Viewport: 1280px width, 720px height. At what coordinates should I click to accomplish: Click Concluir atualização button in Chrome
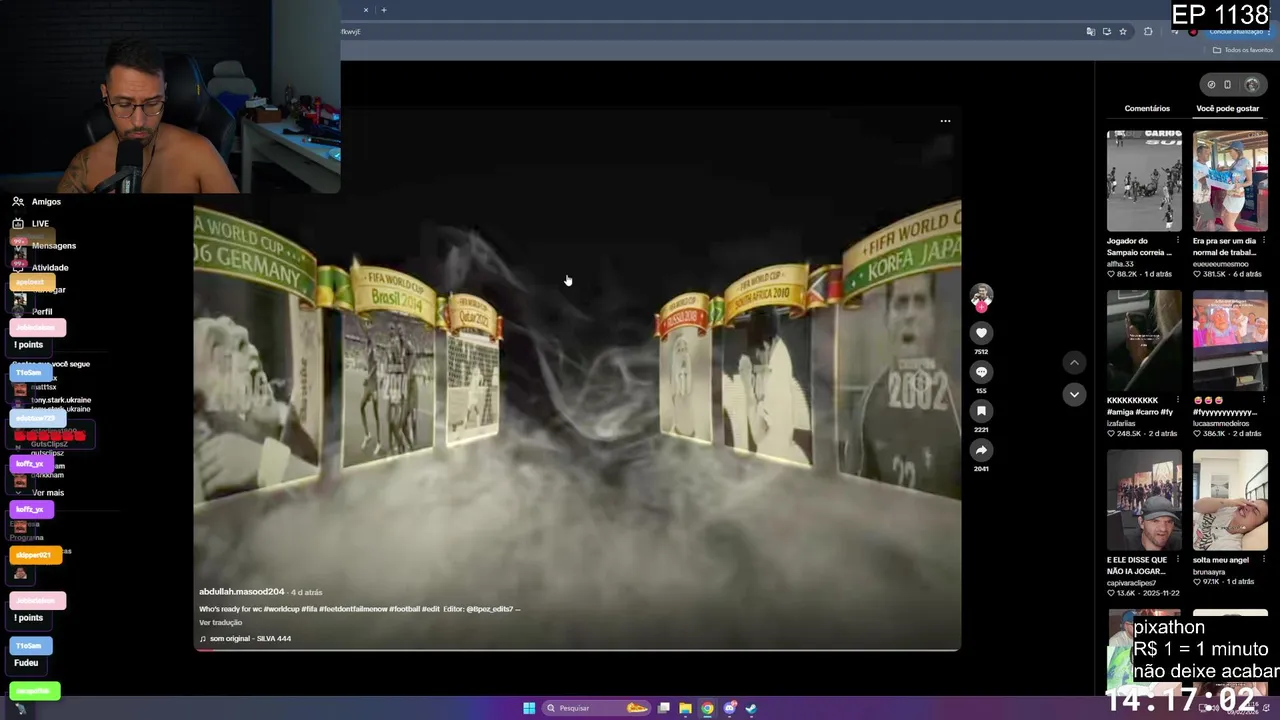point(1237,32)
